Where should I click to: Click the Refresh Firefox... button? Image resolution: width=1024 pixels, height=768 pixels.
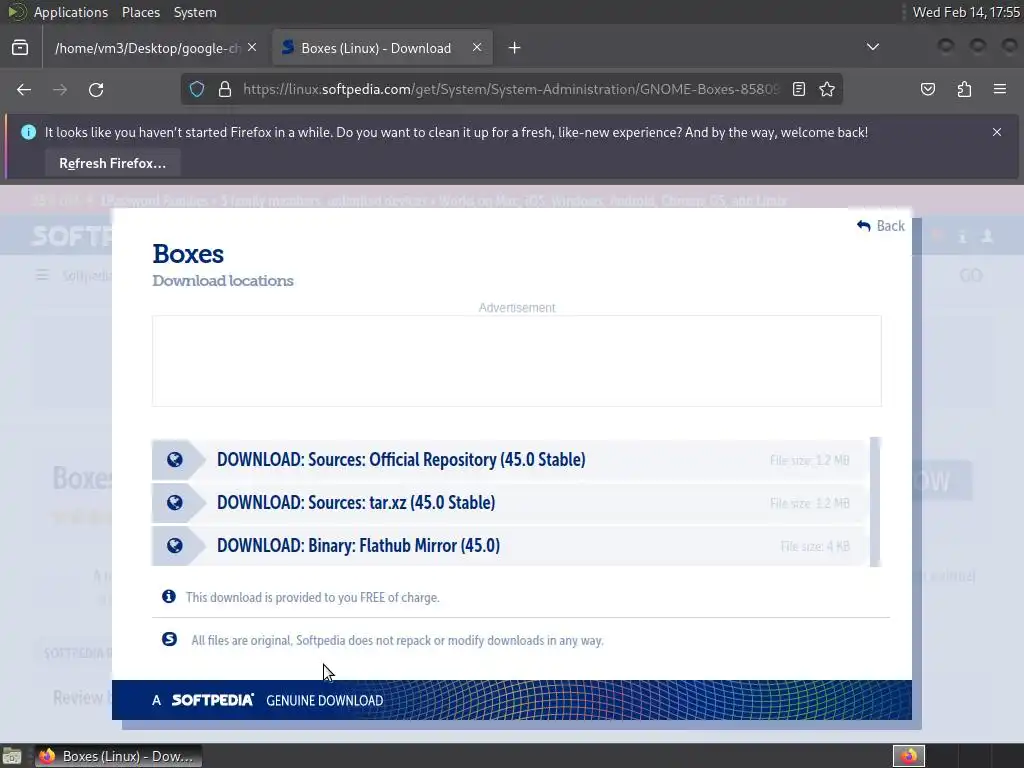(x=112, y=163)
